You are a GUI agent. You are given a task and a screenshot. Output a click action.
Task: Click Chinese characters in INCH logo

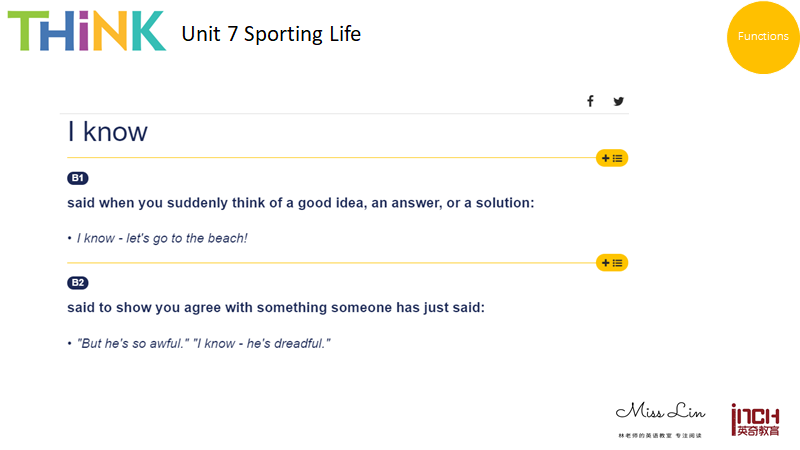(758, 431)
